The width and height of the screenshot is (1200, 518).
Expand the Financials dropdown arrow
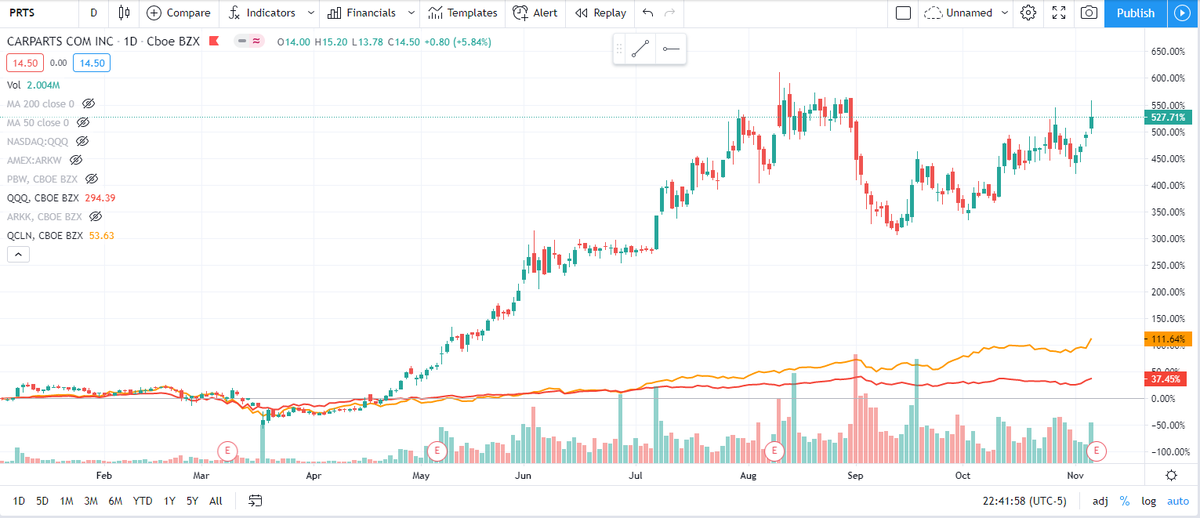411,13
